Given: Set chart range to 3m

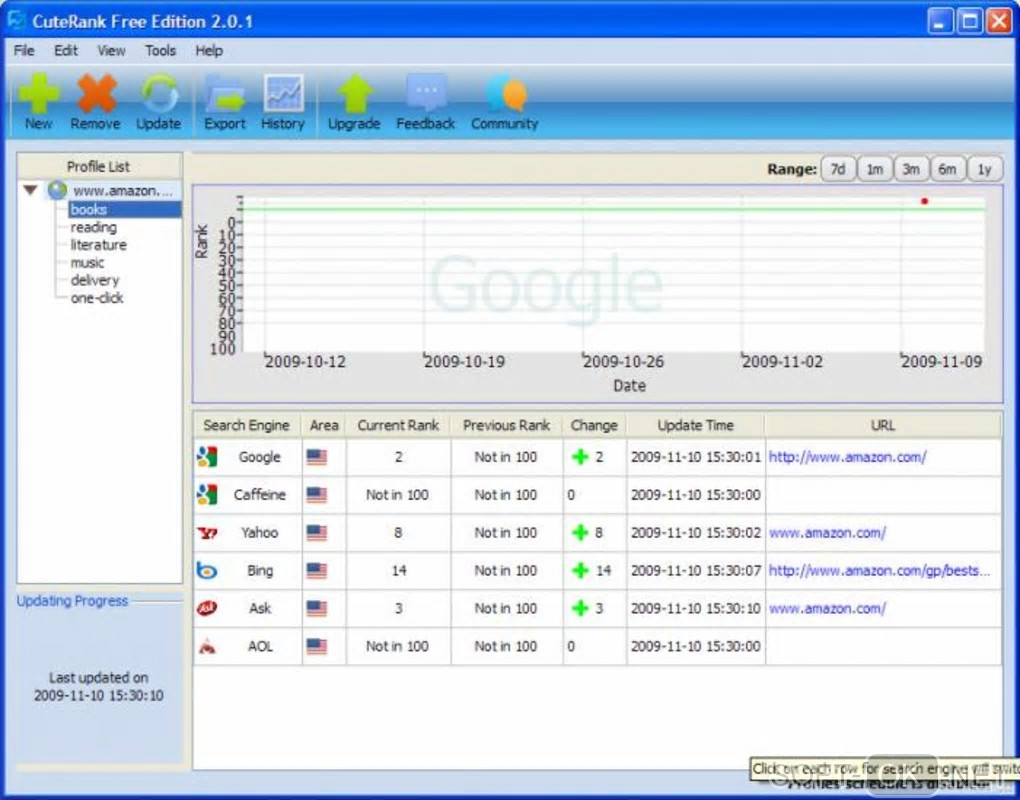Looking at the screenshot, I should (911, 169).
